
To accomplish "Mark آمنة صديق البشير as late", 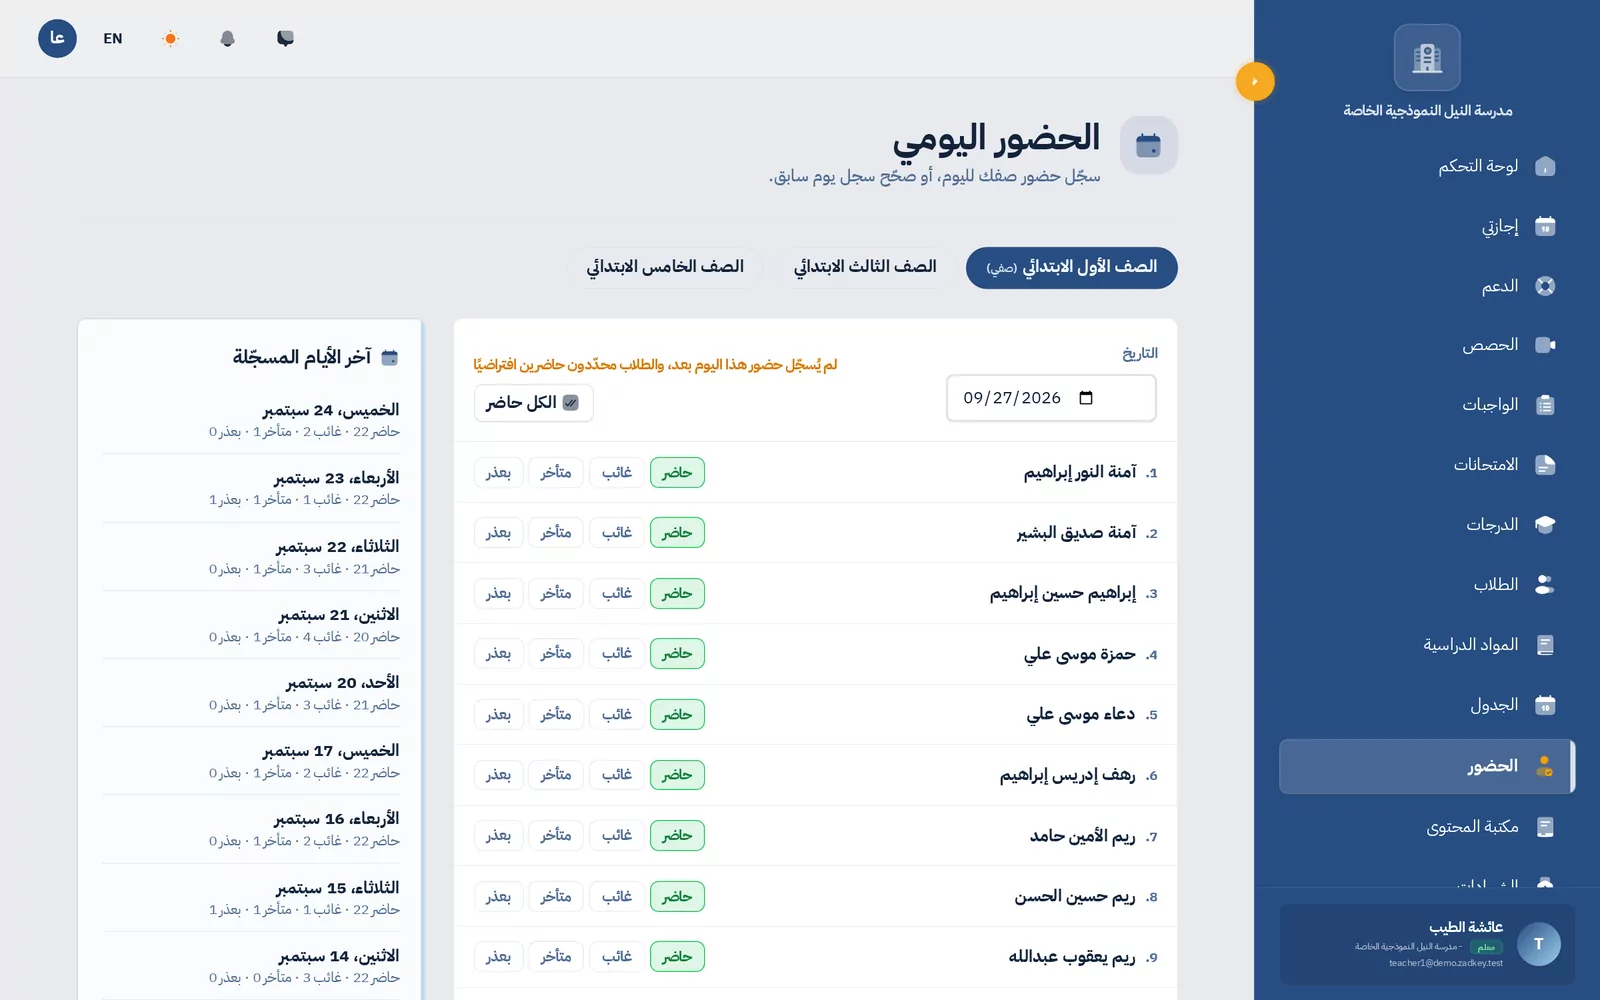I will [x=556, y=533].
